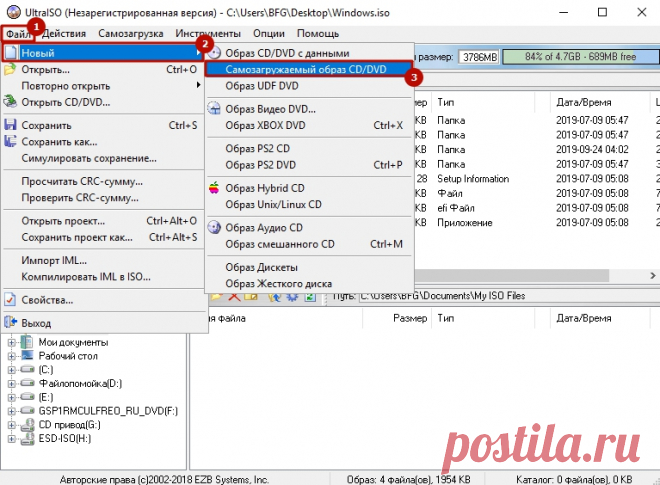Click the Рабочий стол desktop icon in tree

[27, 355]
